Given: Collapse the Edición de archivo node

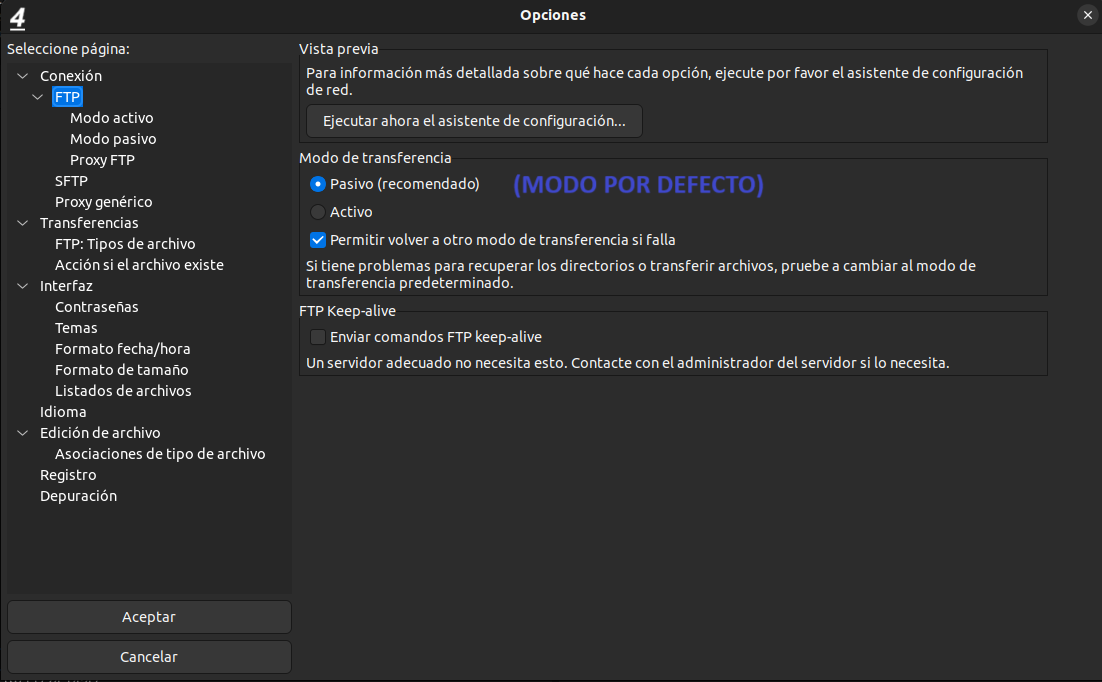Looking at the screenshot, I should point(23,433).
